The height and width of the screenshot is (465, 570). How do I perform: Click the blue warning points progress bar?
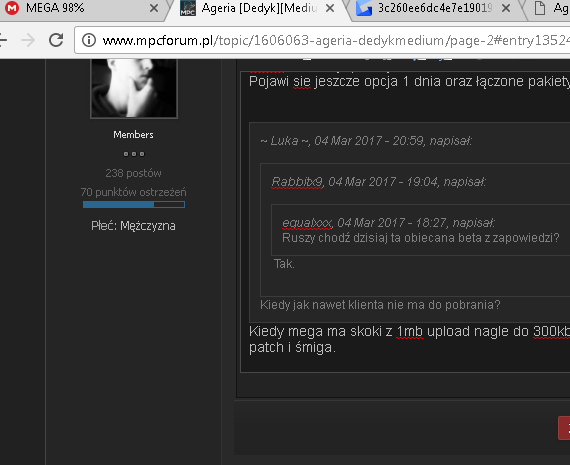point(134,205)
